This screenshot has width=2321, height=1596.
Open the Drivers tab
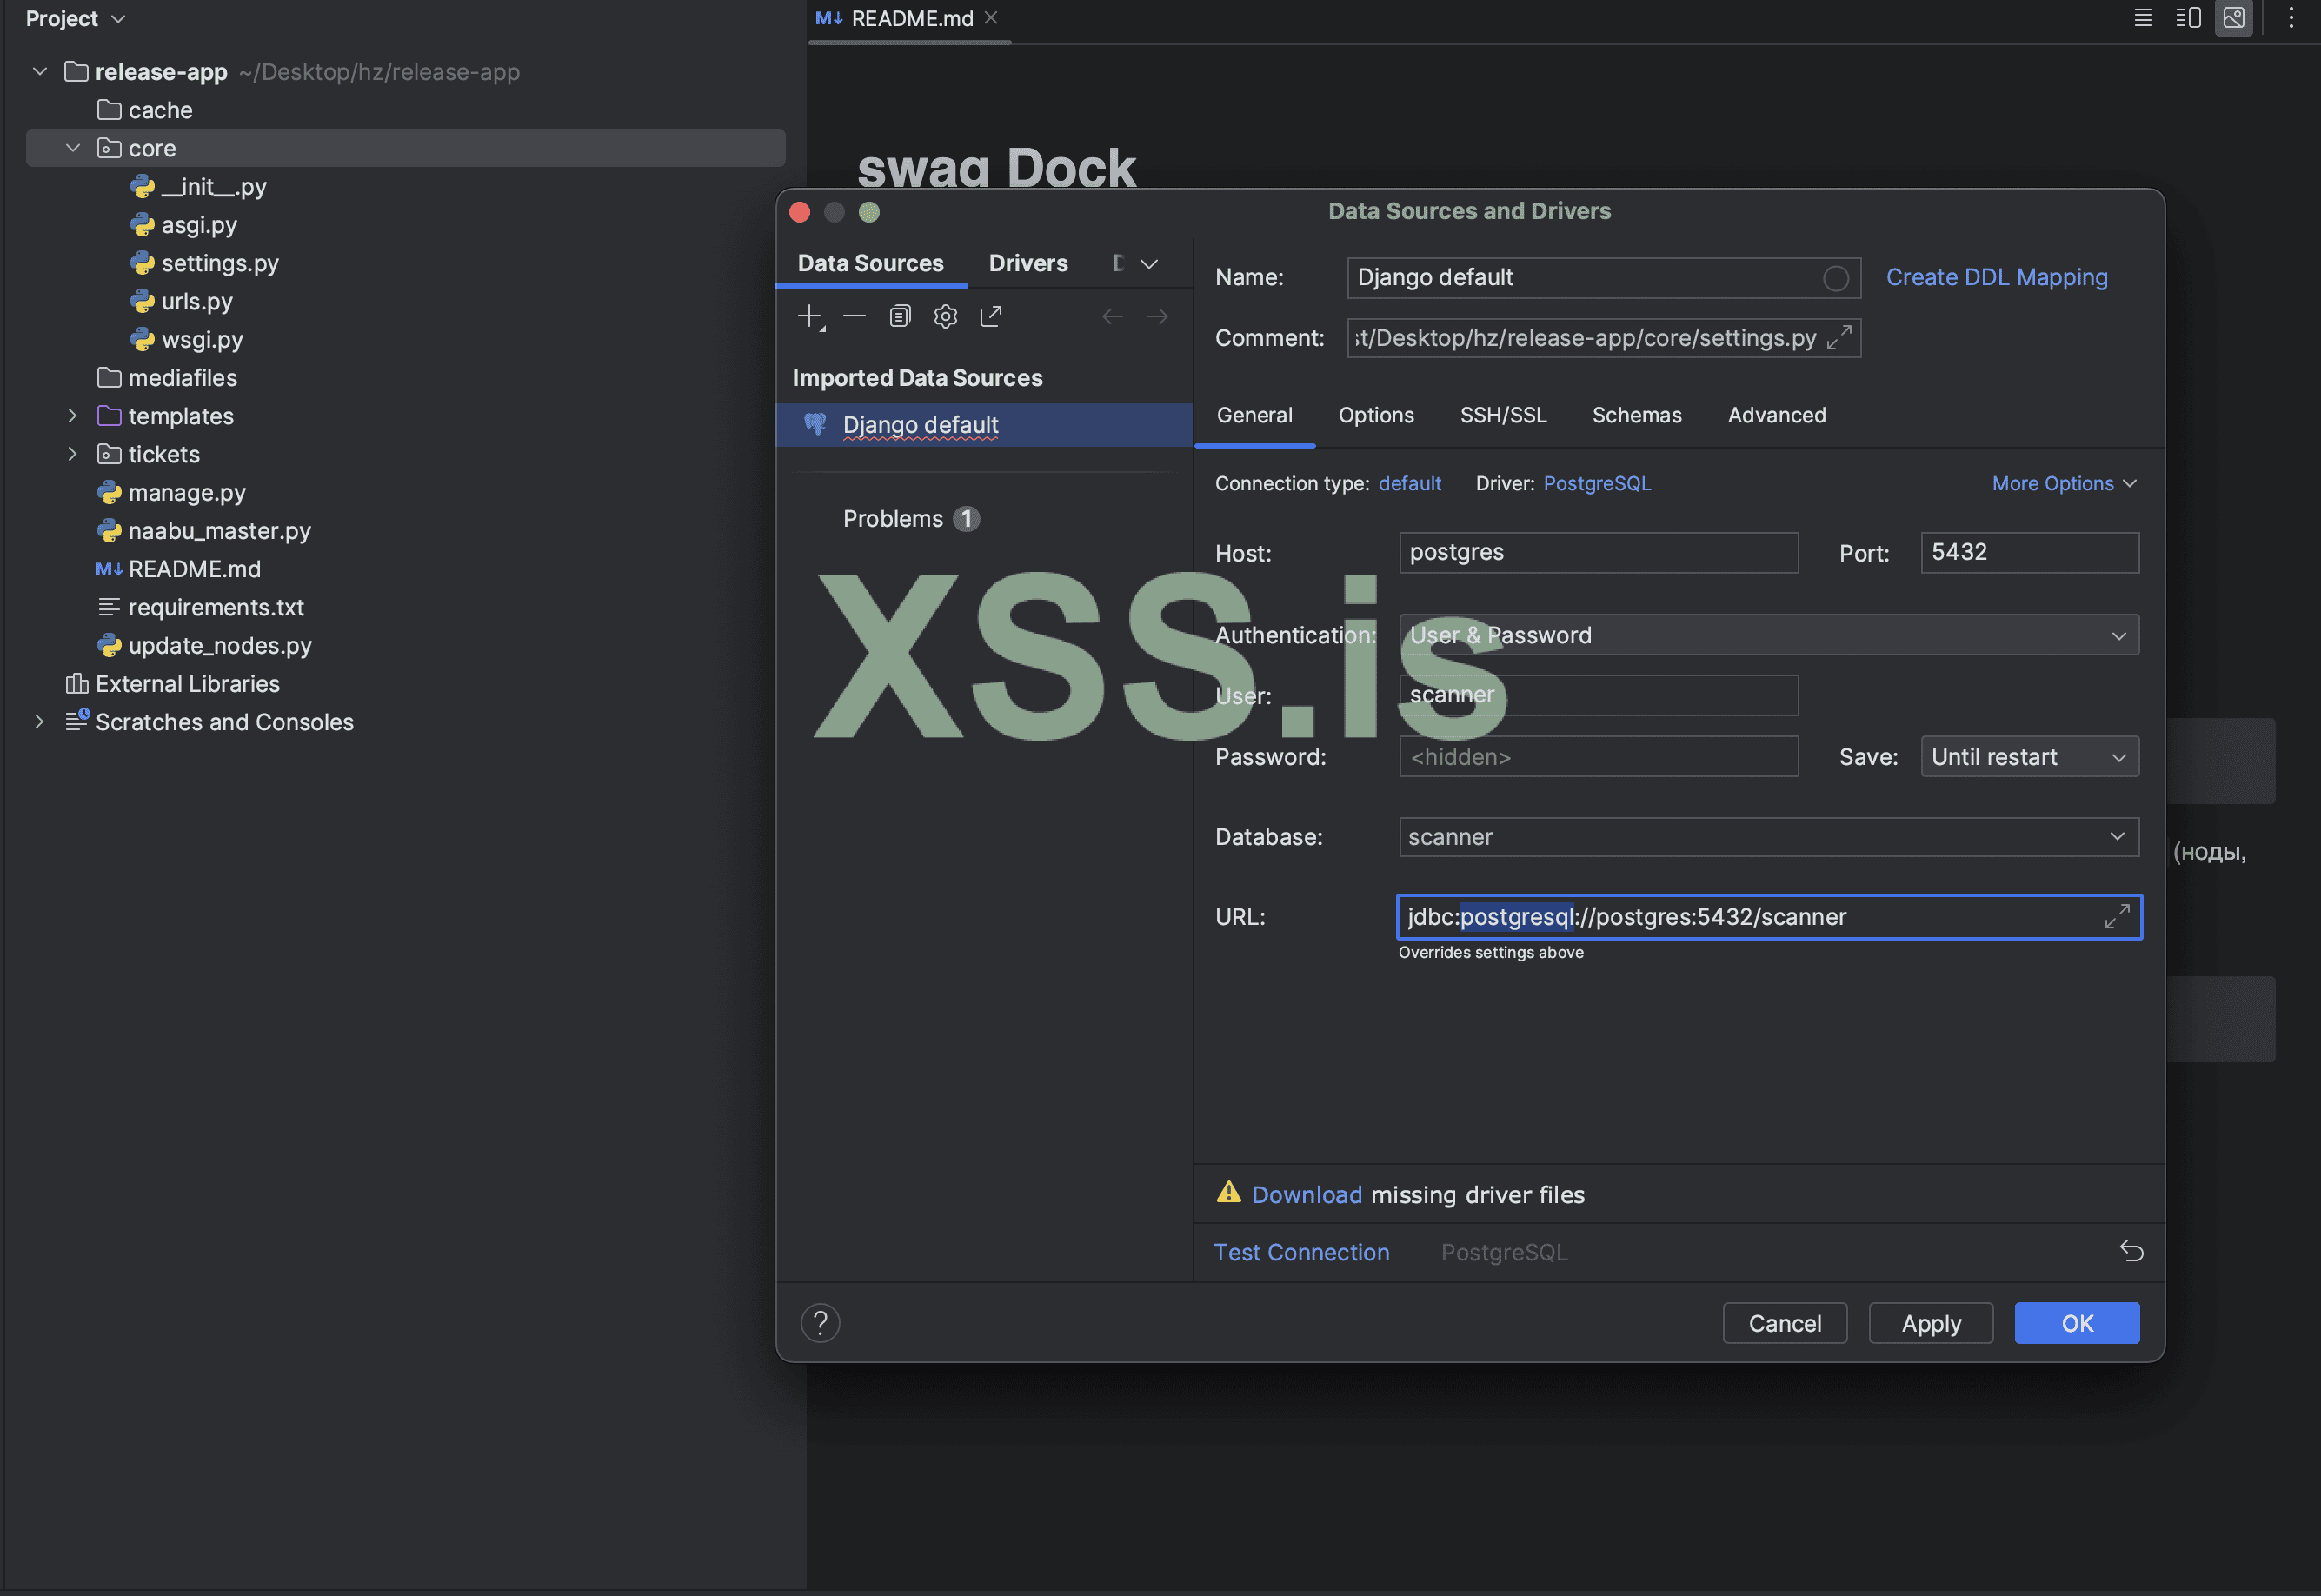1027,263
